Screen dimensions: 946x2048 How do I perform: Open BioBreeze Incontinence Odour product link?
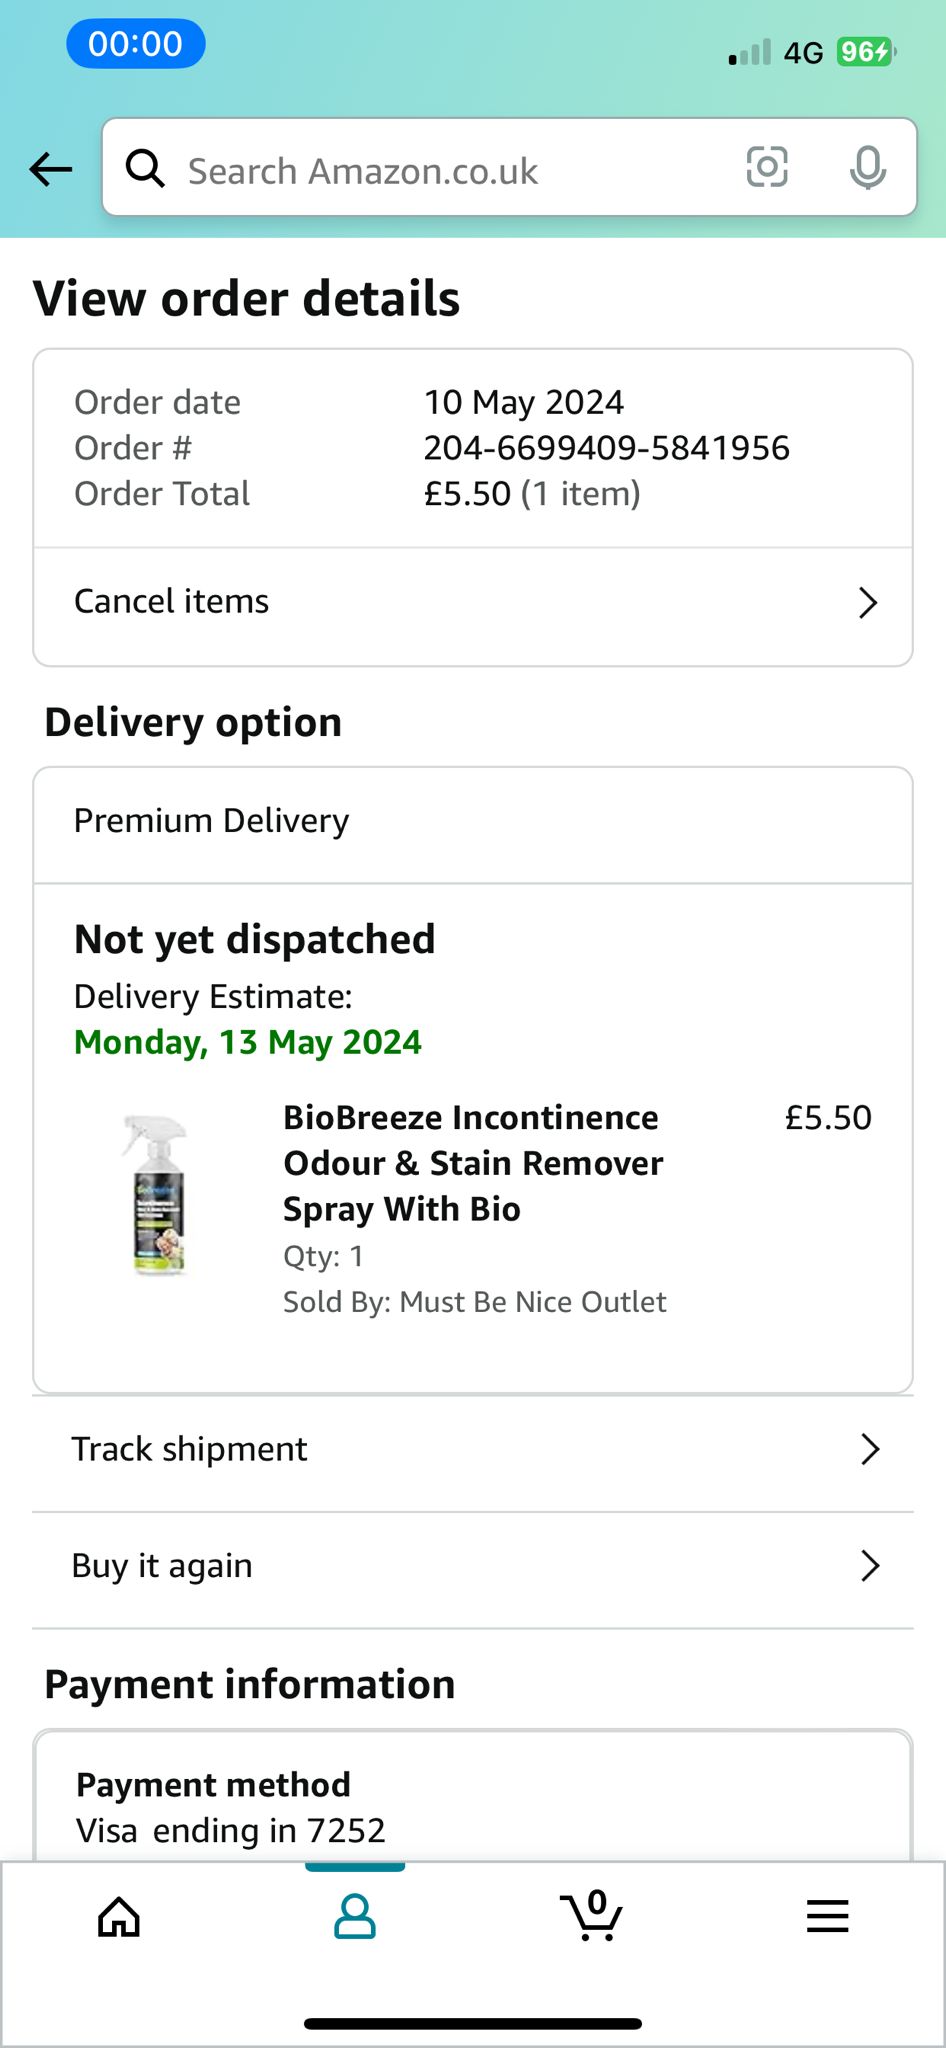473,1163
